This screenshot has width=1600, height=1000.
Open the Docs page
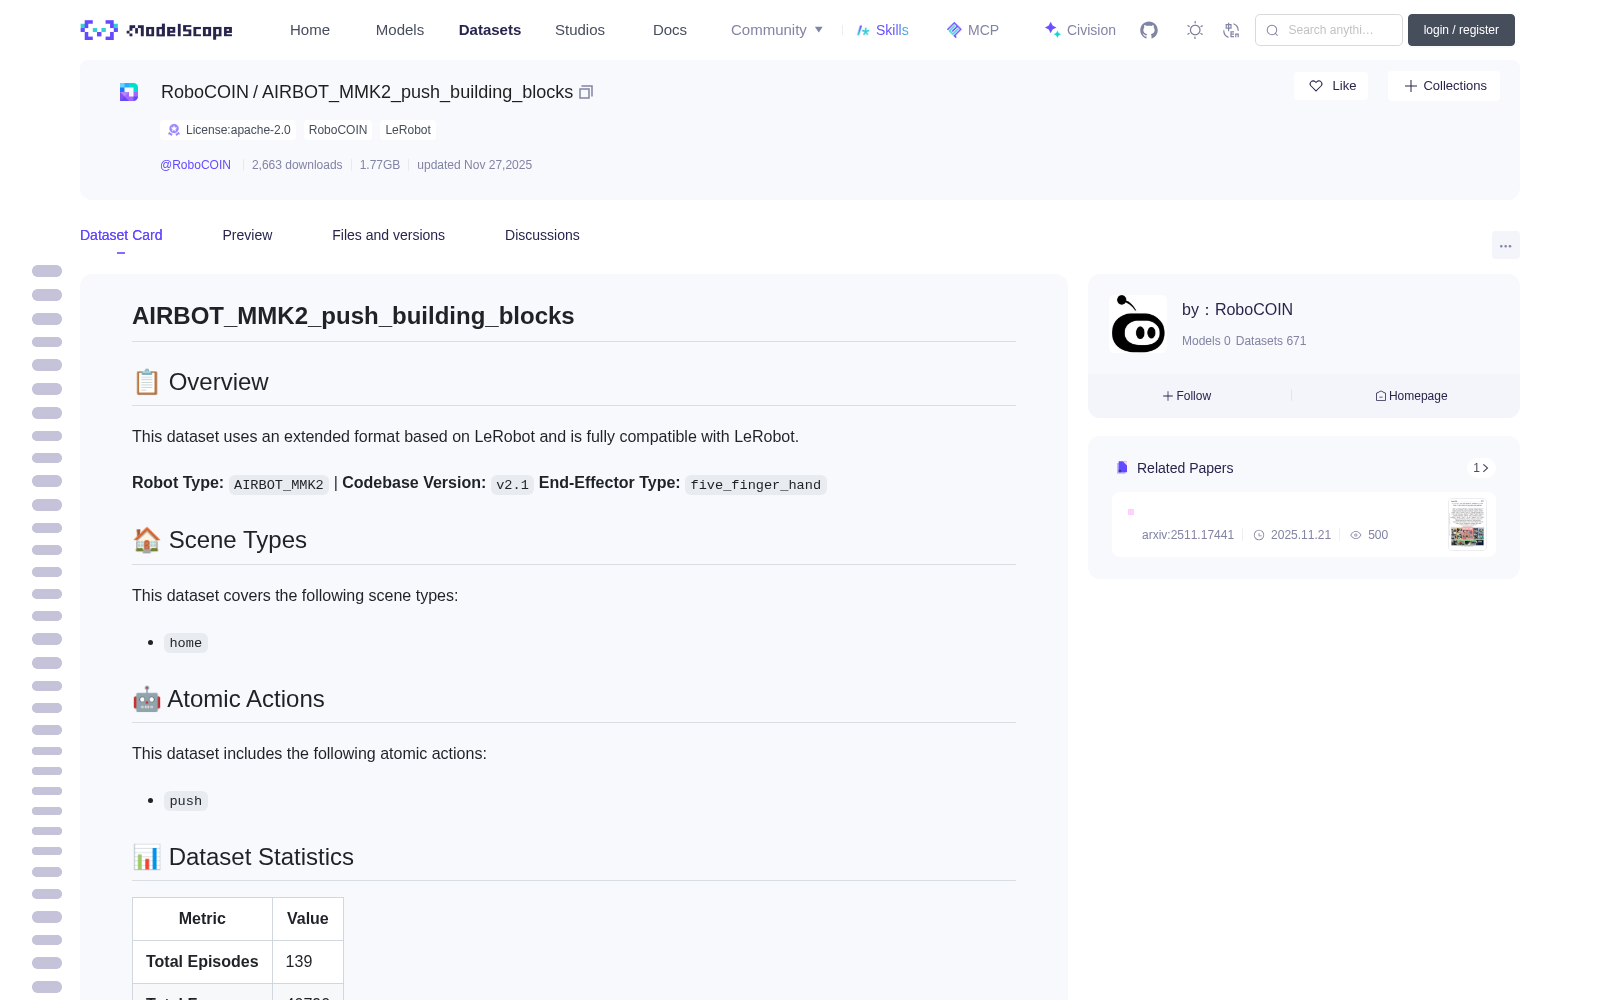[670, 30]
